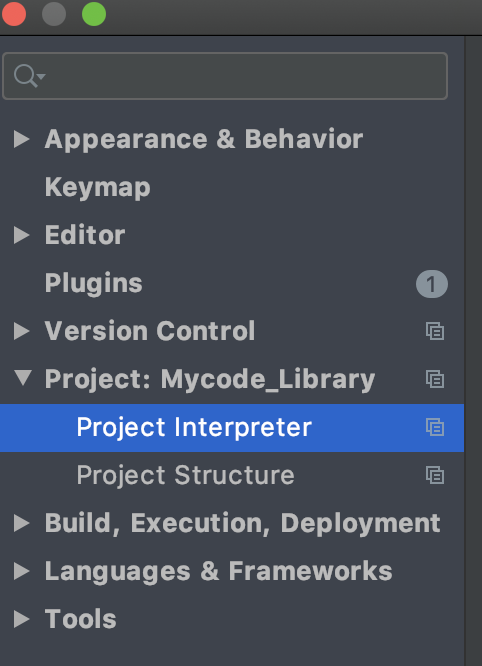Click the search magnifier icon in settings

[29, 76]
